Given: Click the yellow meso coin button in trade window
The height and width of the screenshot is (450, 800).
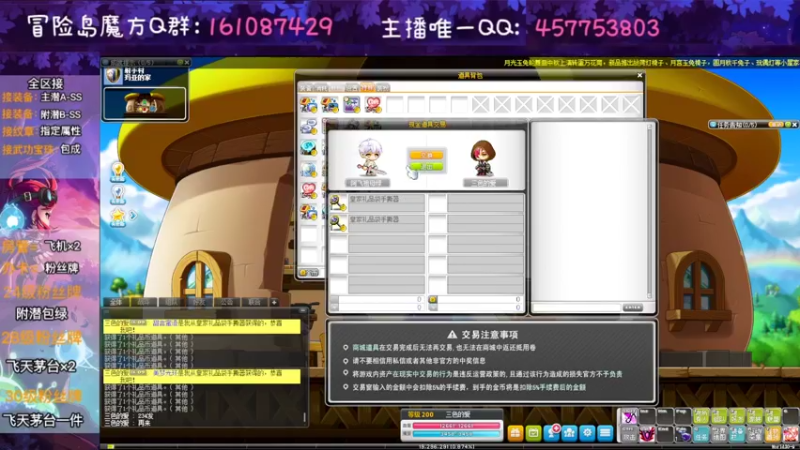Looking at the screenshot, I should pyautogui.click(x=433, y=299).
